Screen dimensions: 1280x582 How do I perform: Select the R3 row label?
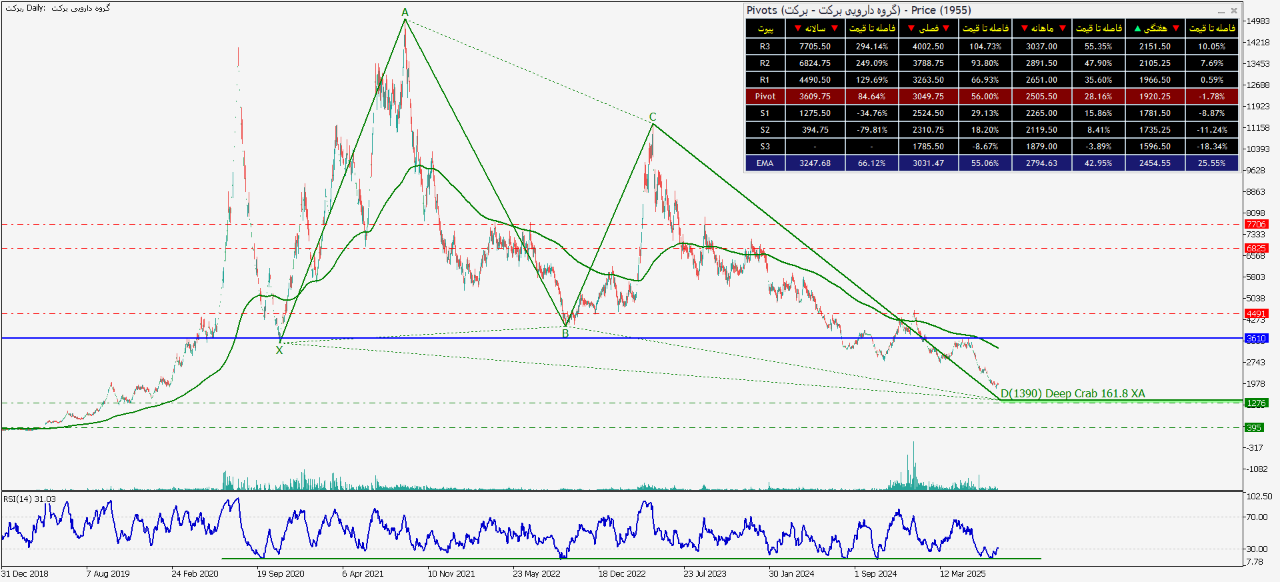pos(765,46)
